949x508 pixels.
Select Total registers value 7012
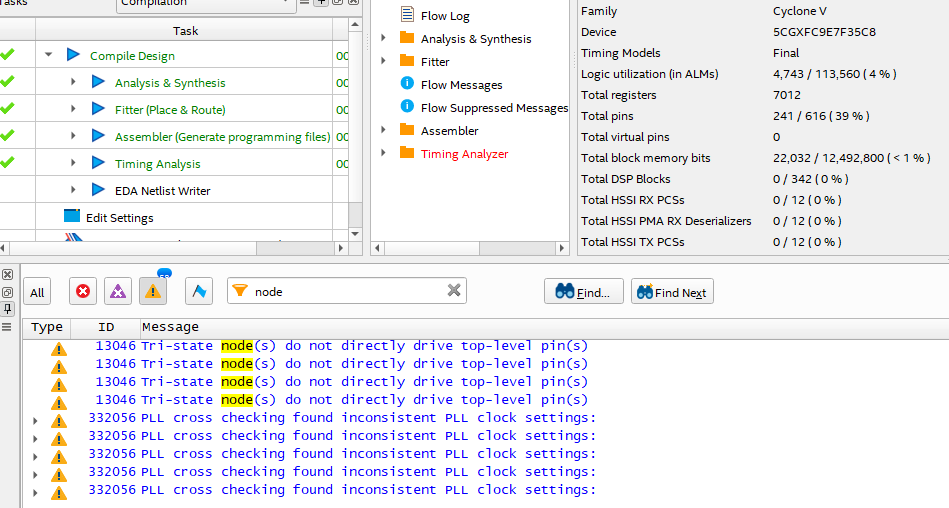(786, 95)
